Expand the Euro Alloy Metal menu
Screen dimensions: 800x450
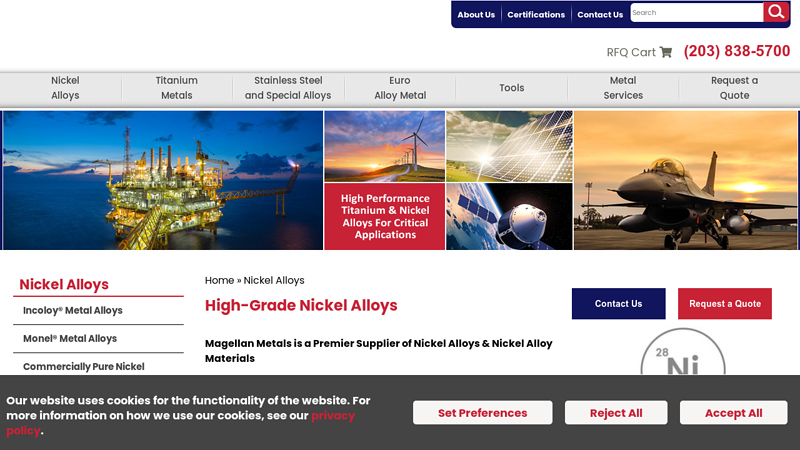click(x=400, y=88)
